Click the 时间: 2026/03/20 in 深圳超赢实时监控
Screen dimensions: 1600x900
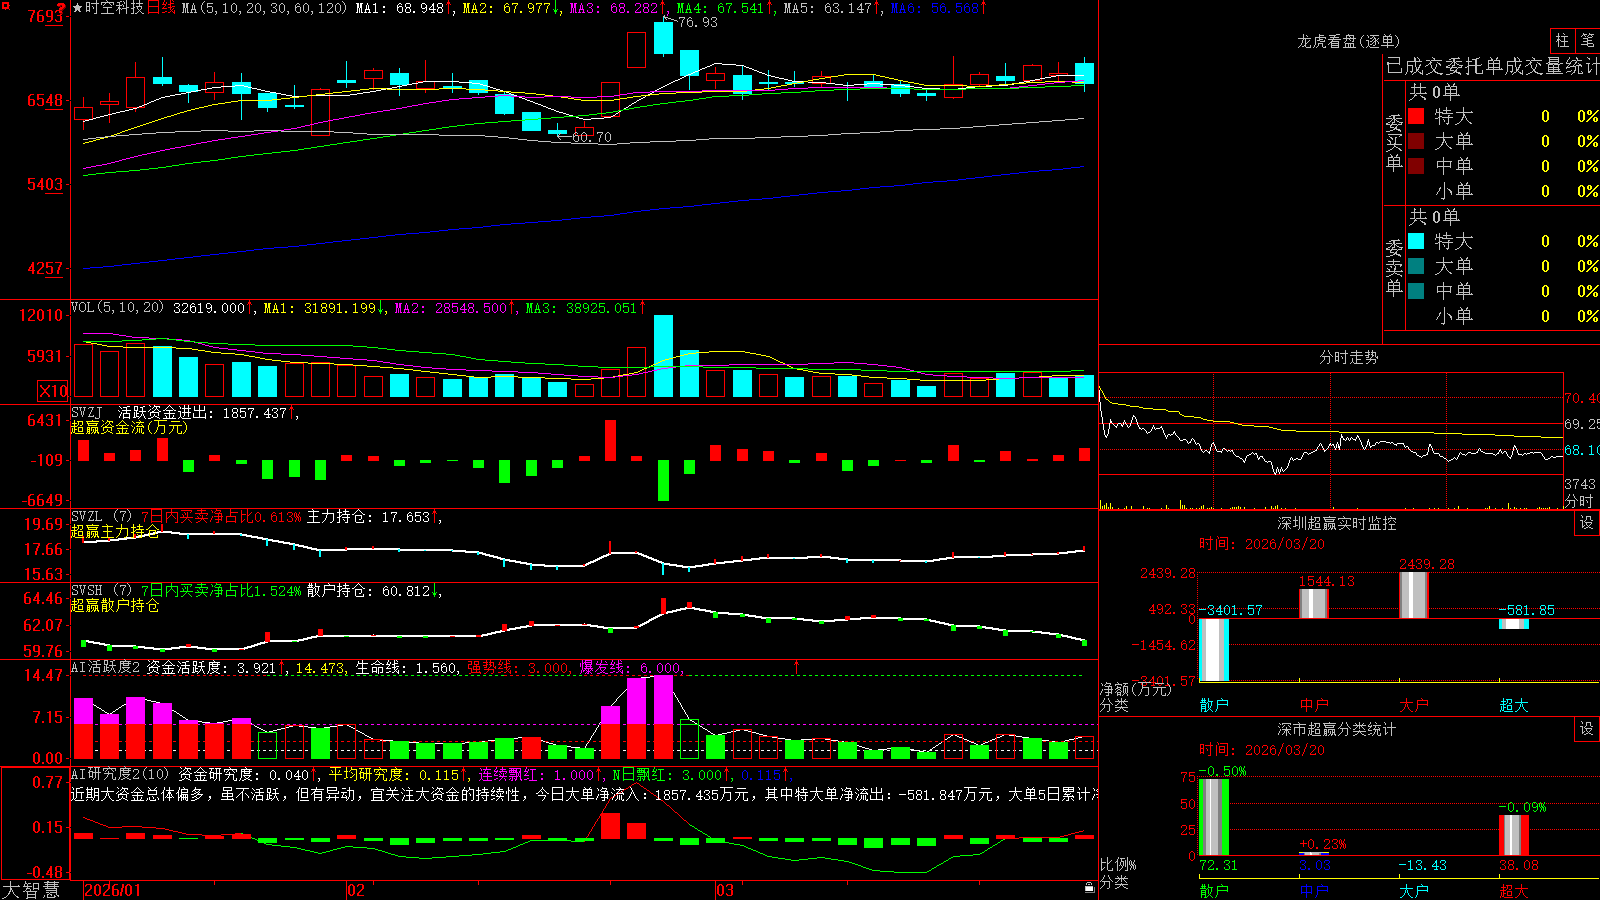click(x=1262, y=544)
